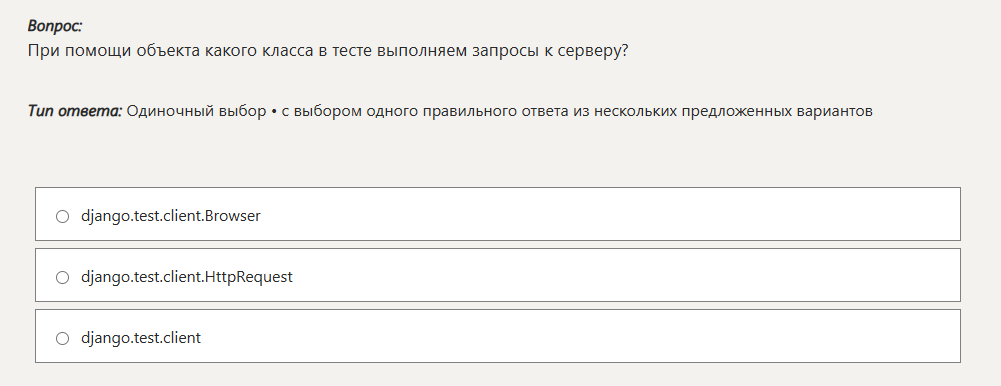Click the bullet separator after "Одиночный выбор"
Image resolution: width=1001 pixels, height=386 pixels.
(274, 112)
